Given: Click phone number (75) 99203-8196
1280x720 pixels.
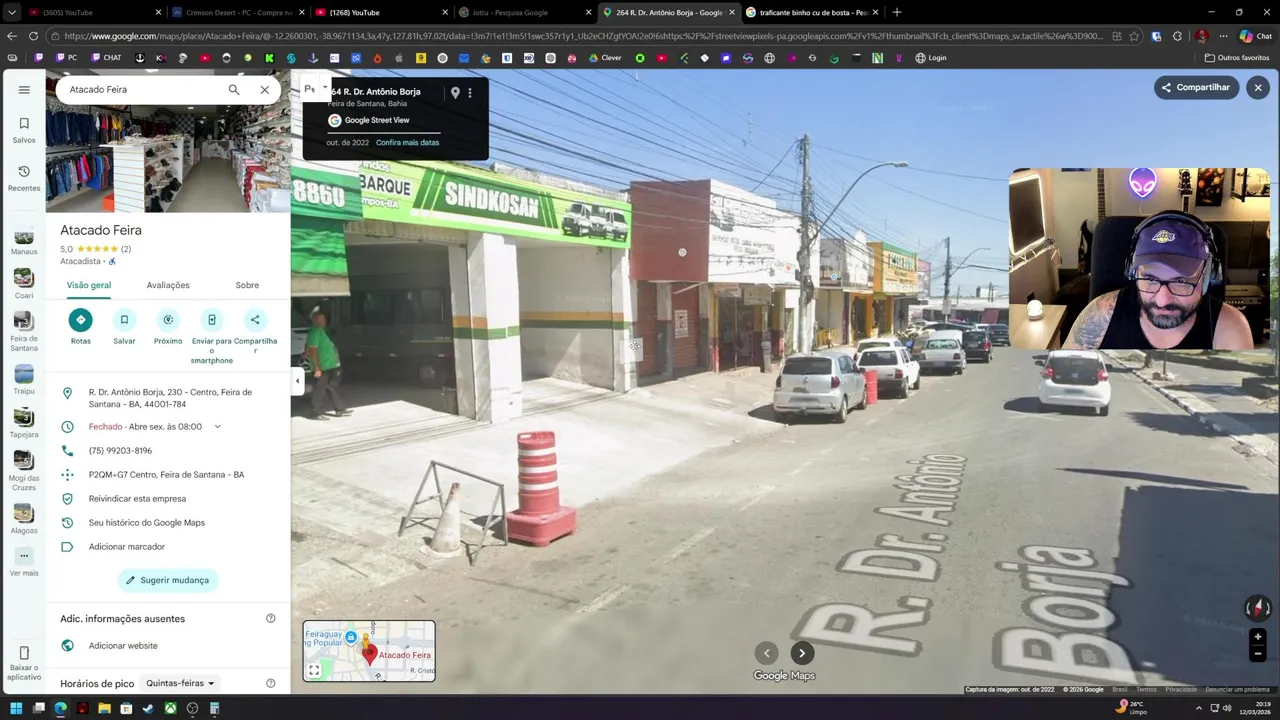Looking at the screenshot, I should click(x=120, y=451).
